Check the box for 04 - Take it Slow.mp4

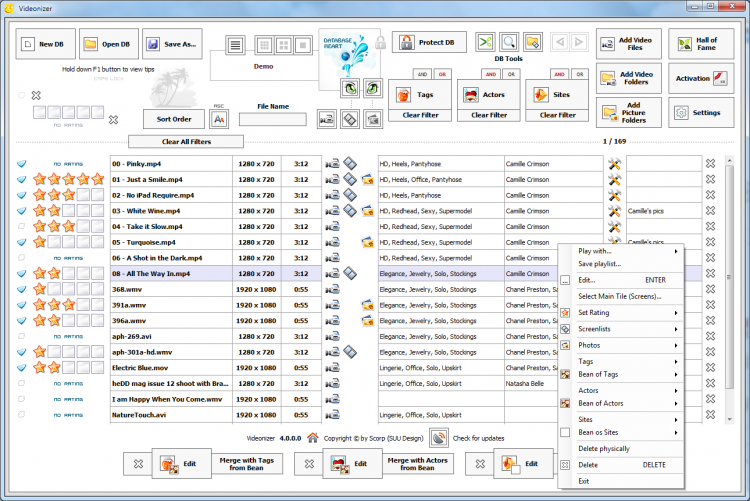pos(22,226)
